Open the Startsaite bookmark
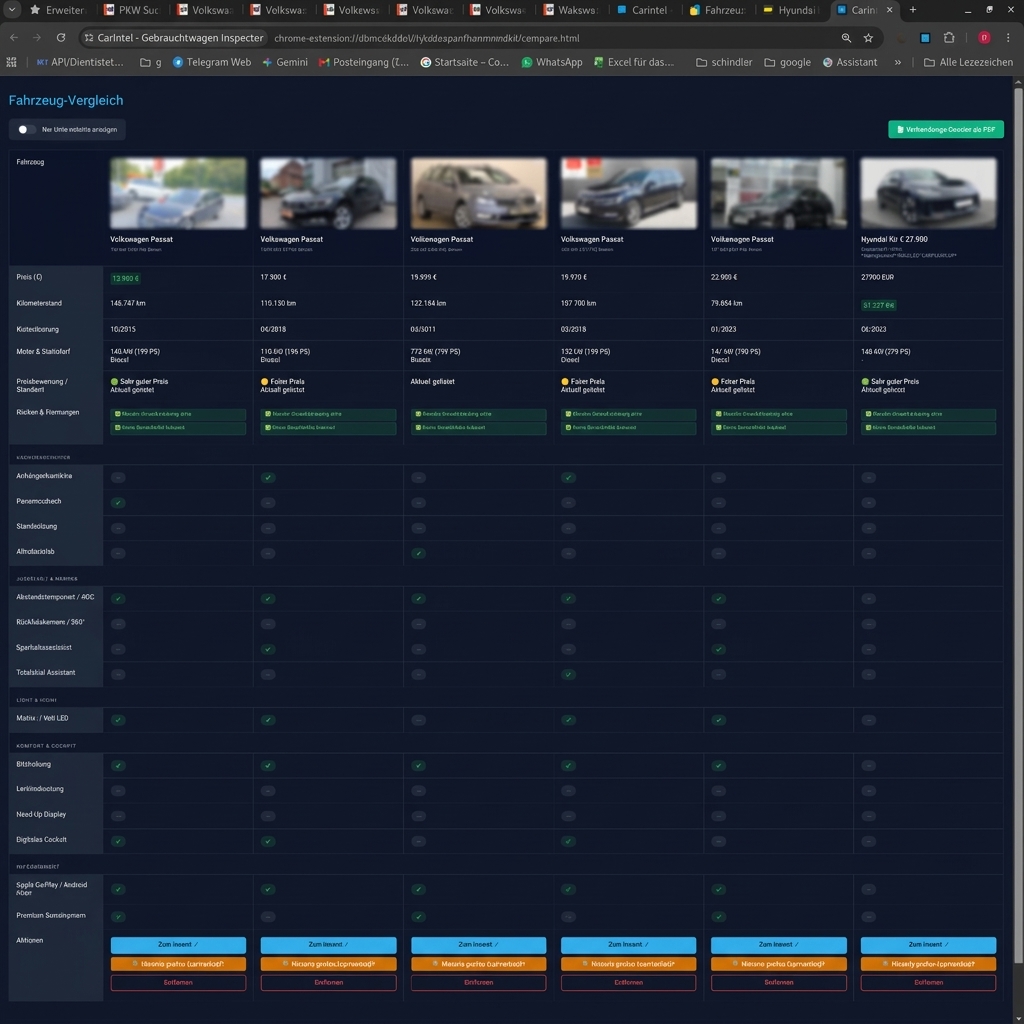 [464, 62]
